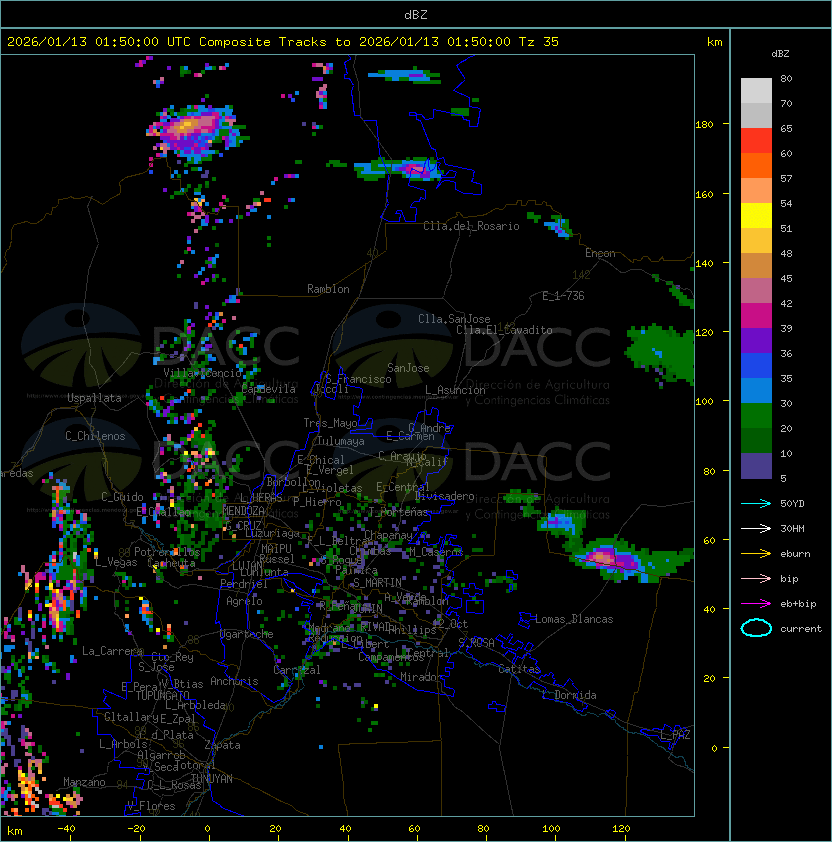Image resolution: width=832 pixels, height=842 pixels.
Task: Click the 'C_Guido' map label
Action: pyautogui.click(x=122, y=497)
